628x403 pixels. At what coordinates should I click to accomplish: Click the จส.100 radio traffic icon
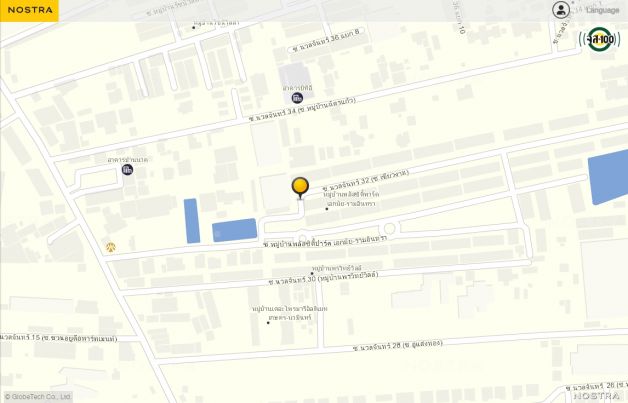(x=600, y=39)
